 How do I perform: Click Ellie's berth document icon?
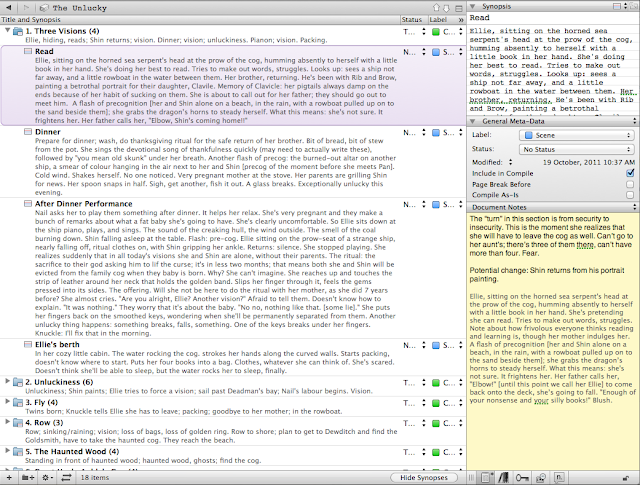[x=28, y=345]
